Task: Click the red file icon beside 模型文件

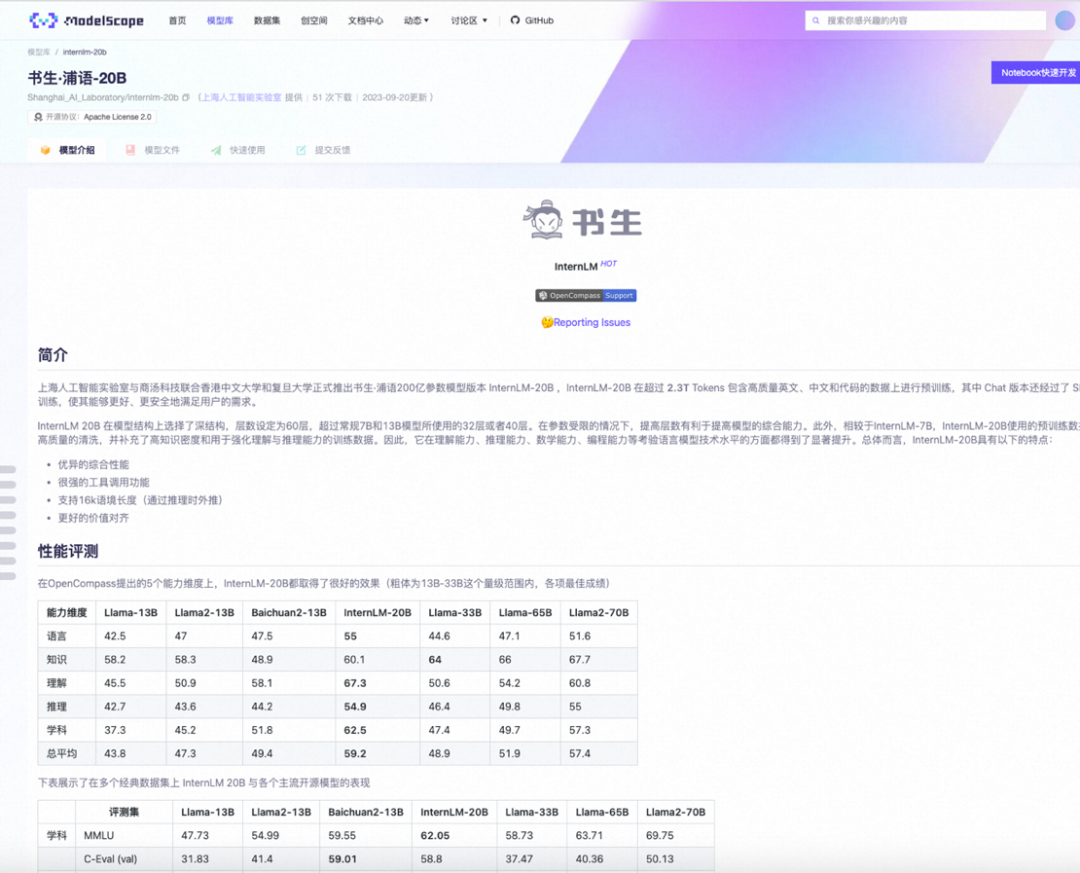Action: [131, 150]
